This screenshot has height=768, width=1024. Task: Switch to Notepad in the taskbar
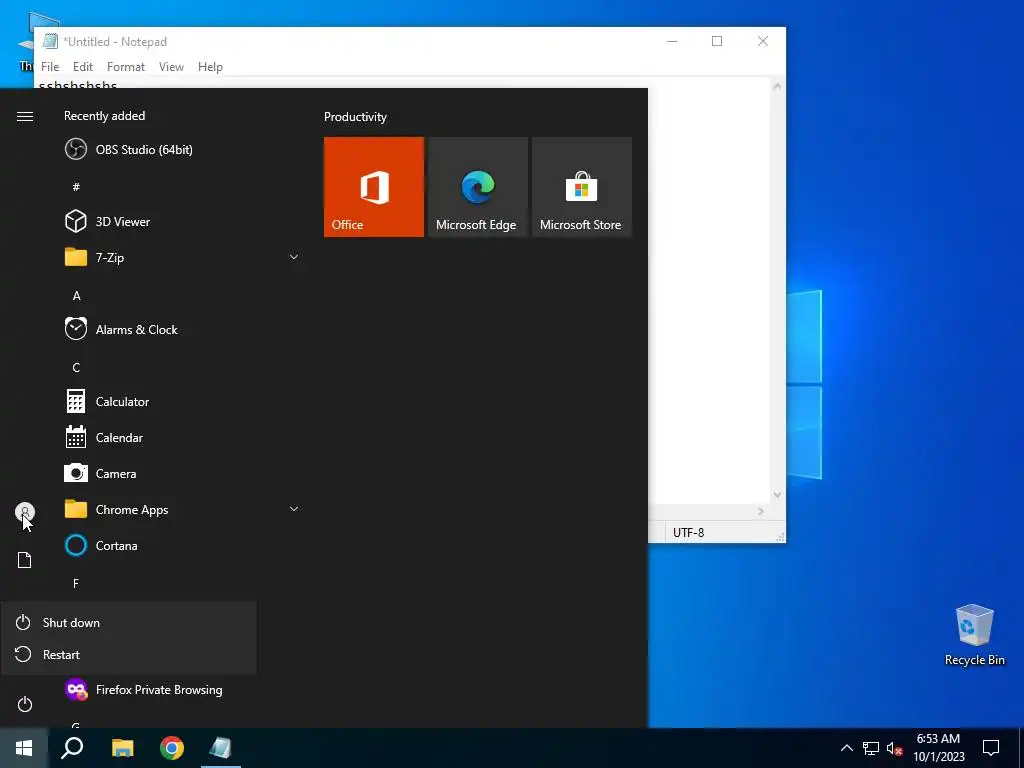click(x=221, y=748)
